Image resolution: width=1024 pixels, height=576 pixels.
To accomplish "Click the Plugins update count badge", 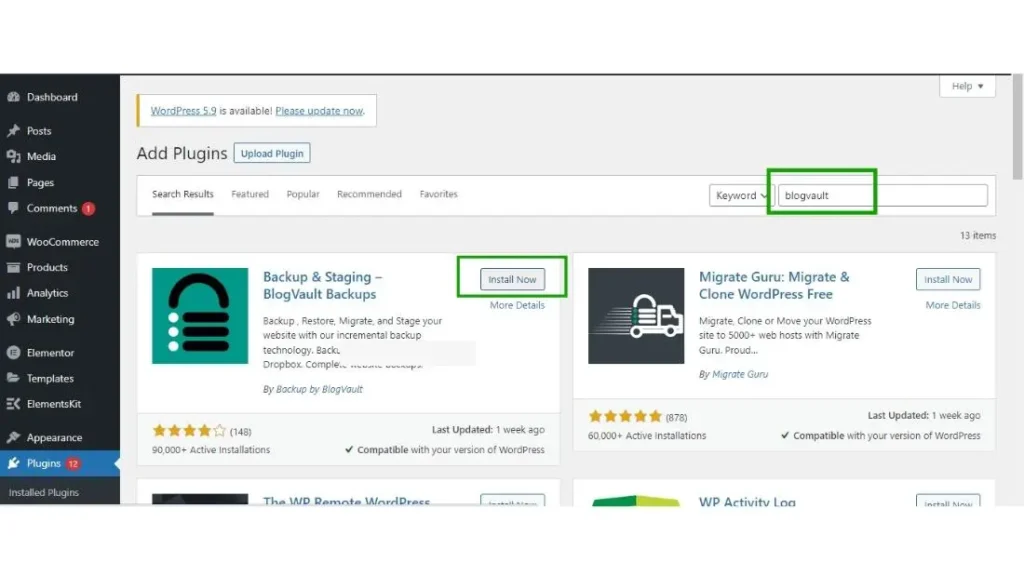I will coord(72,464).
